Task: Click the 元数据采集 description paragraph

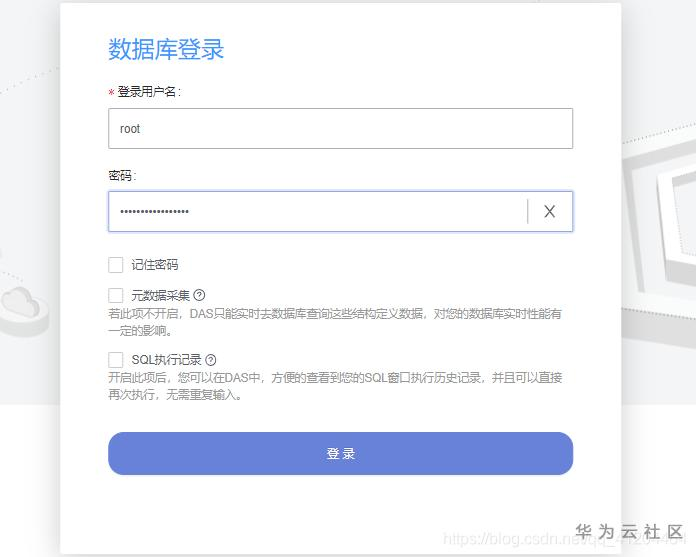Action: tap(335, 321)
